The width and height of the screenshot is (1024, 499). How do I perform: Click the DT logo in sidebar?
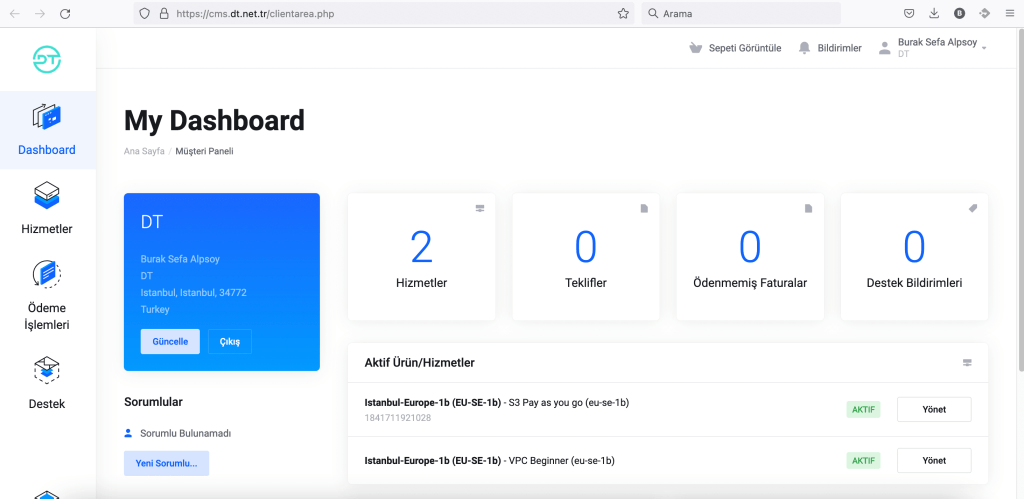pos(47,60)
